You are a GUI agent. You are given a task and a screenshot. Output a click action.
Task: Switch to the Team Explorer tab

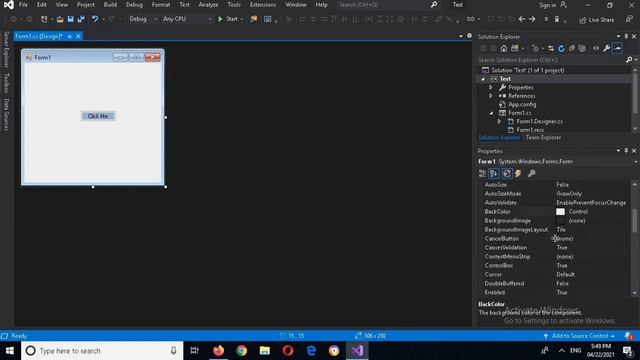[x=543, y=138]
